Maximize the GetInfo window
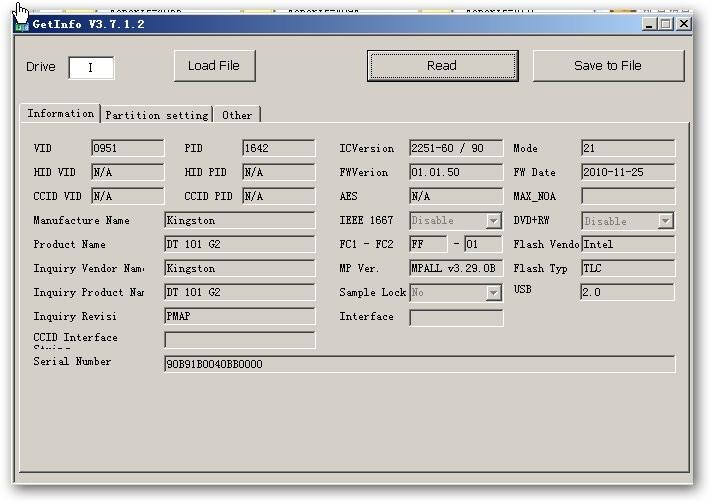Screen dimensions: 711x503 [666, 24]
